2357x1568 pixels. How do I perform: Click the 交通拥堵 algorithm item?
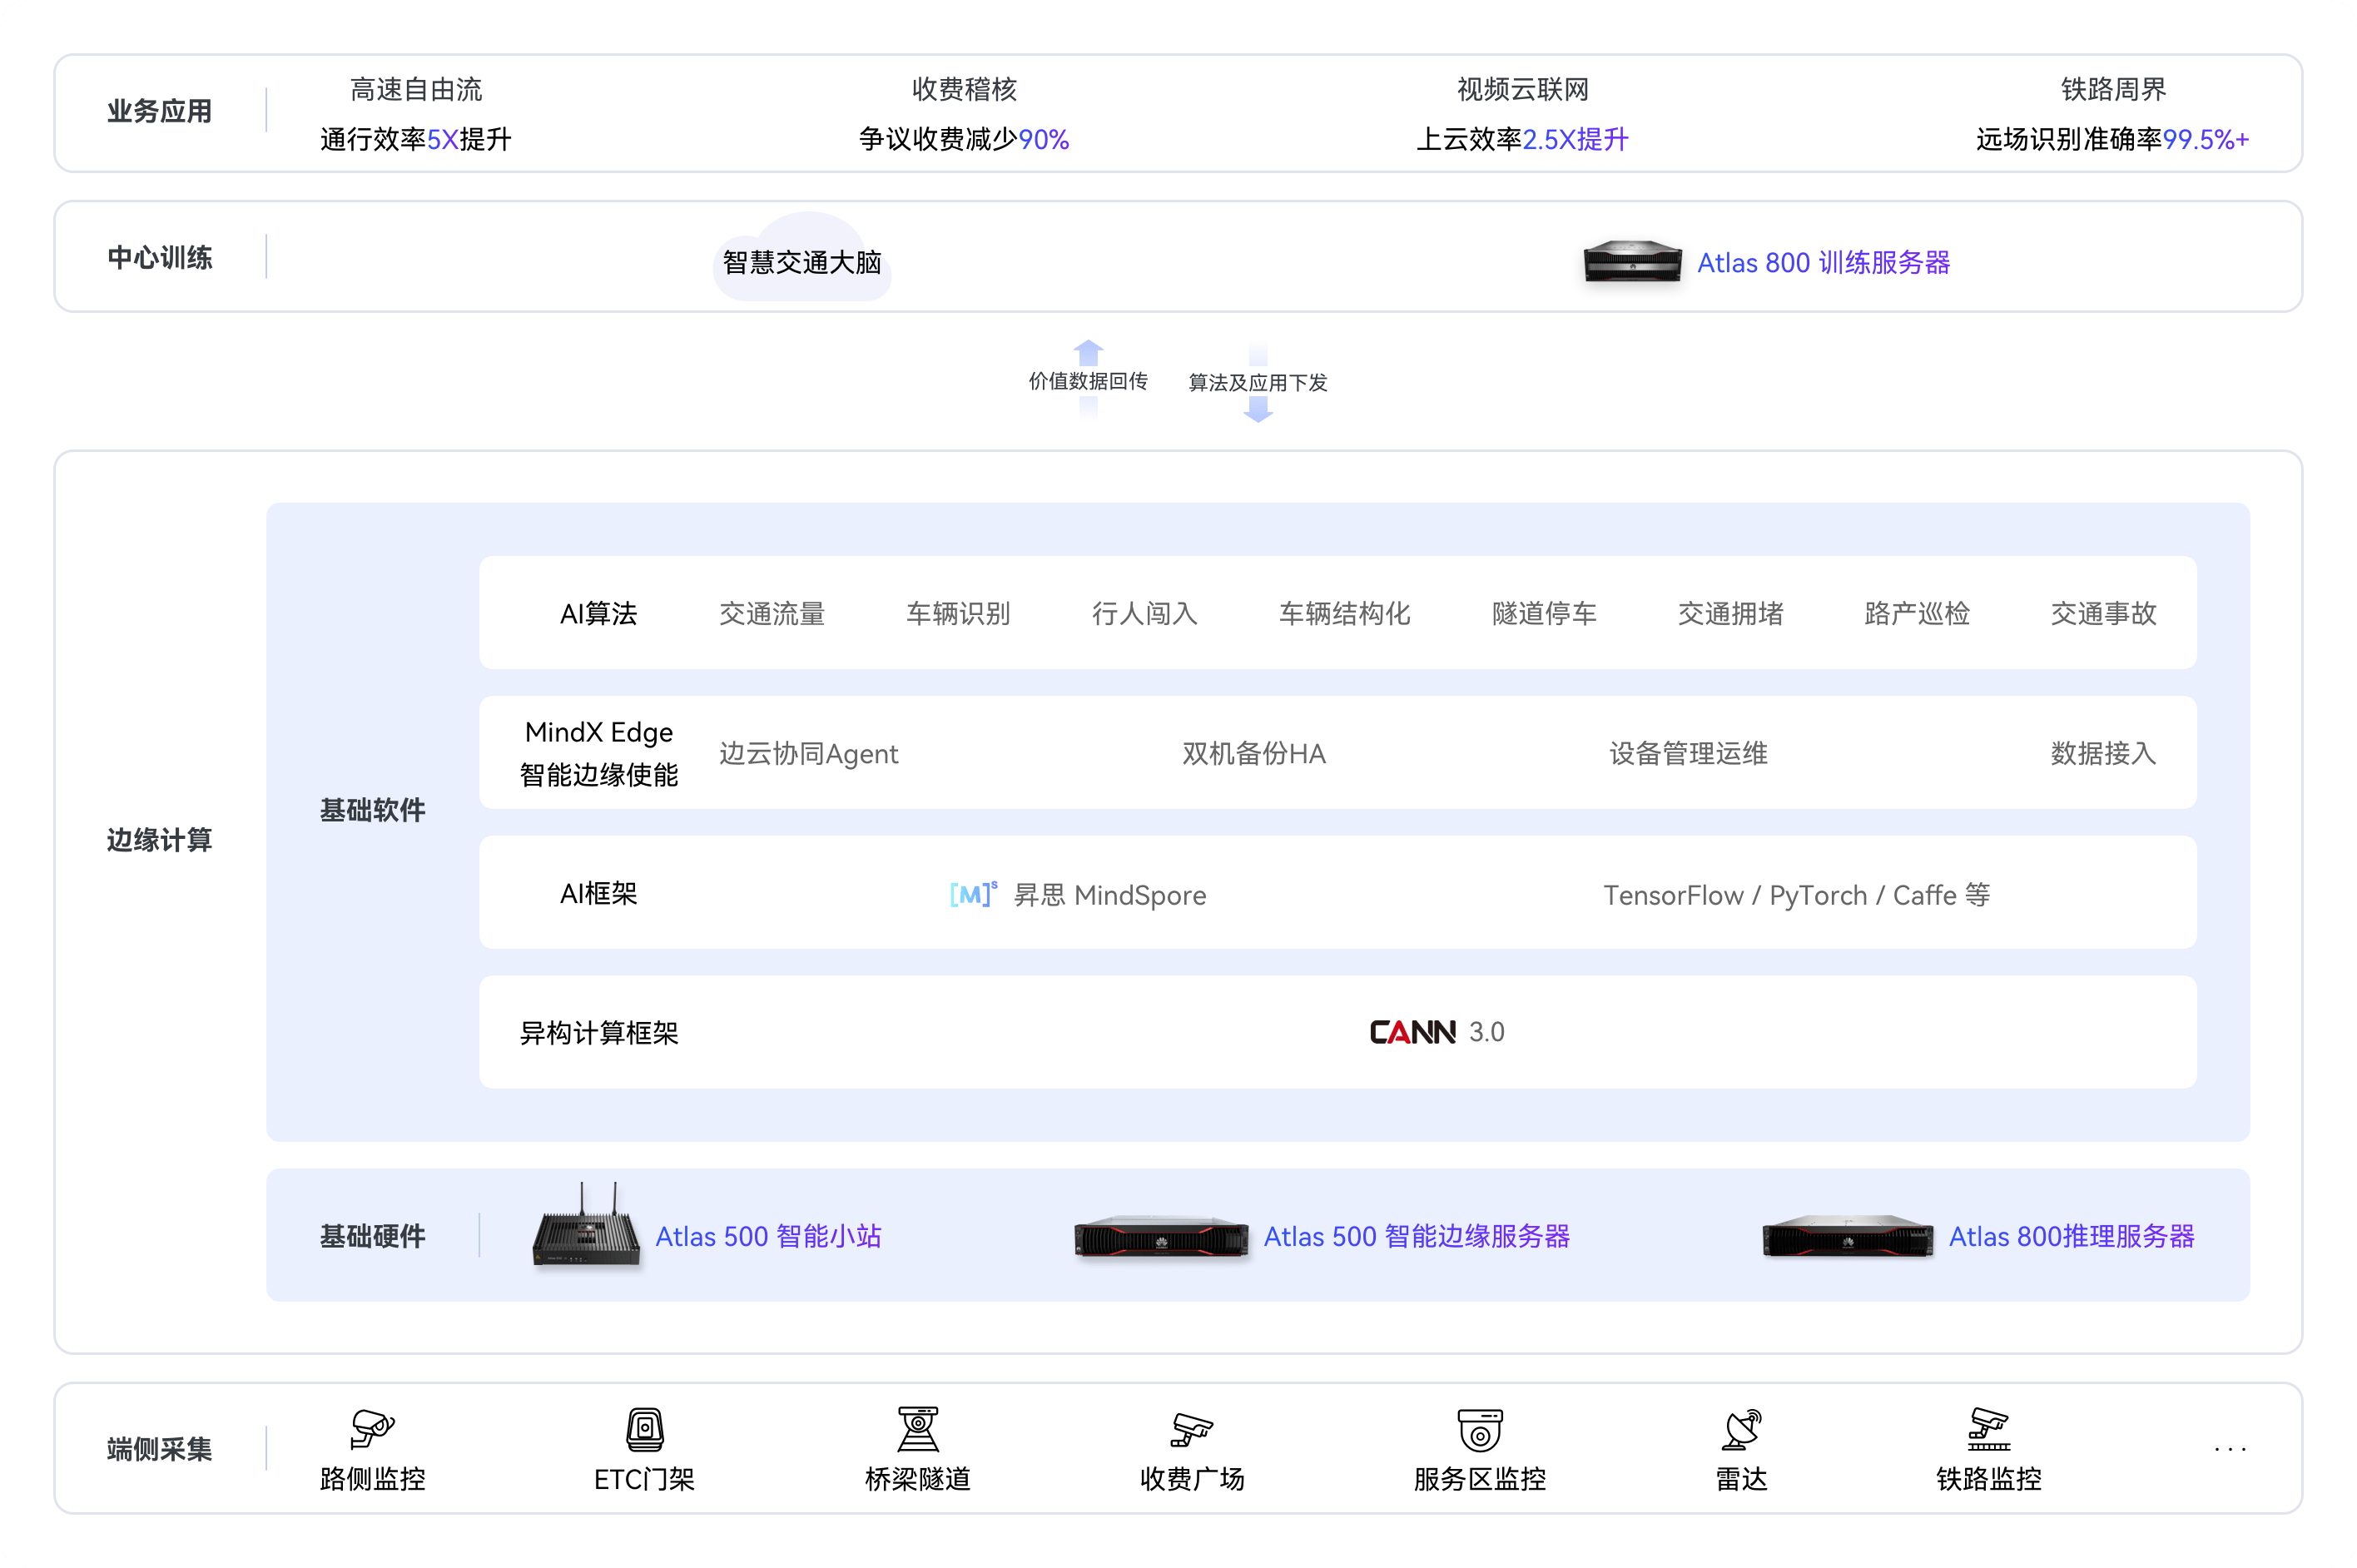click(1731, 614)
